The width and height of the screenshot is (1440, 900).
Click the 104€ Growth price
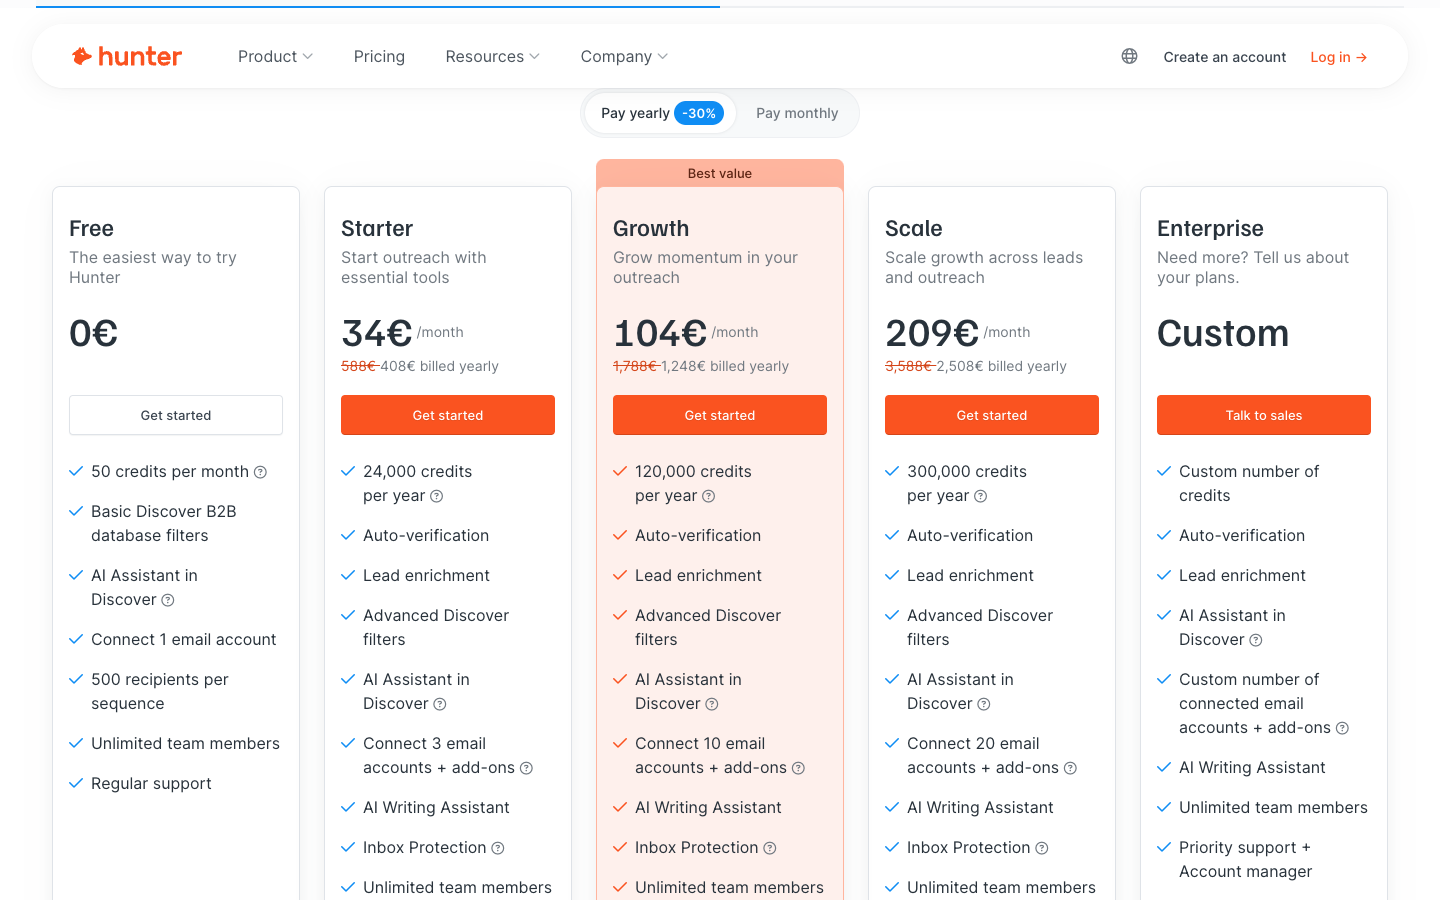point(660,333)
